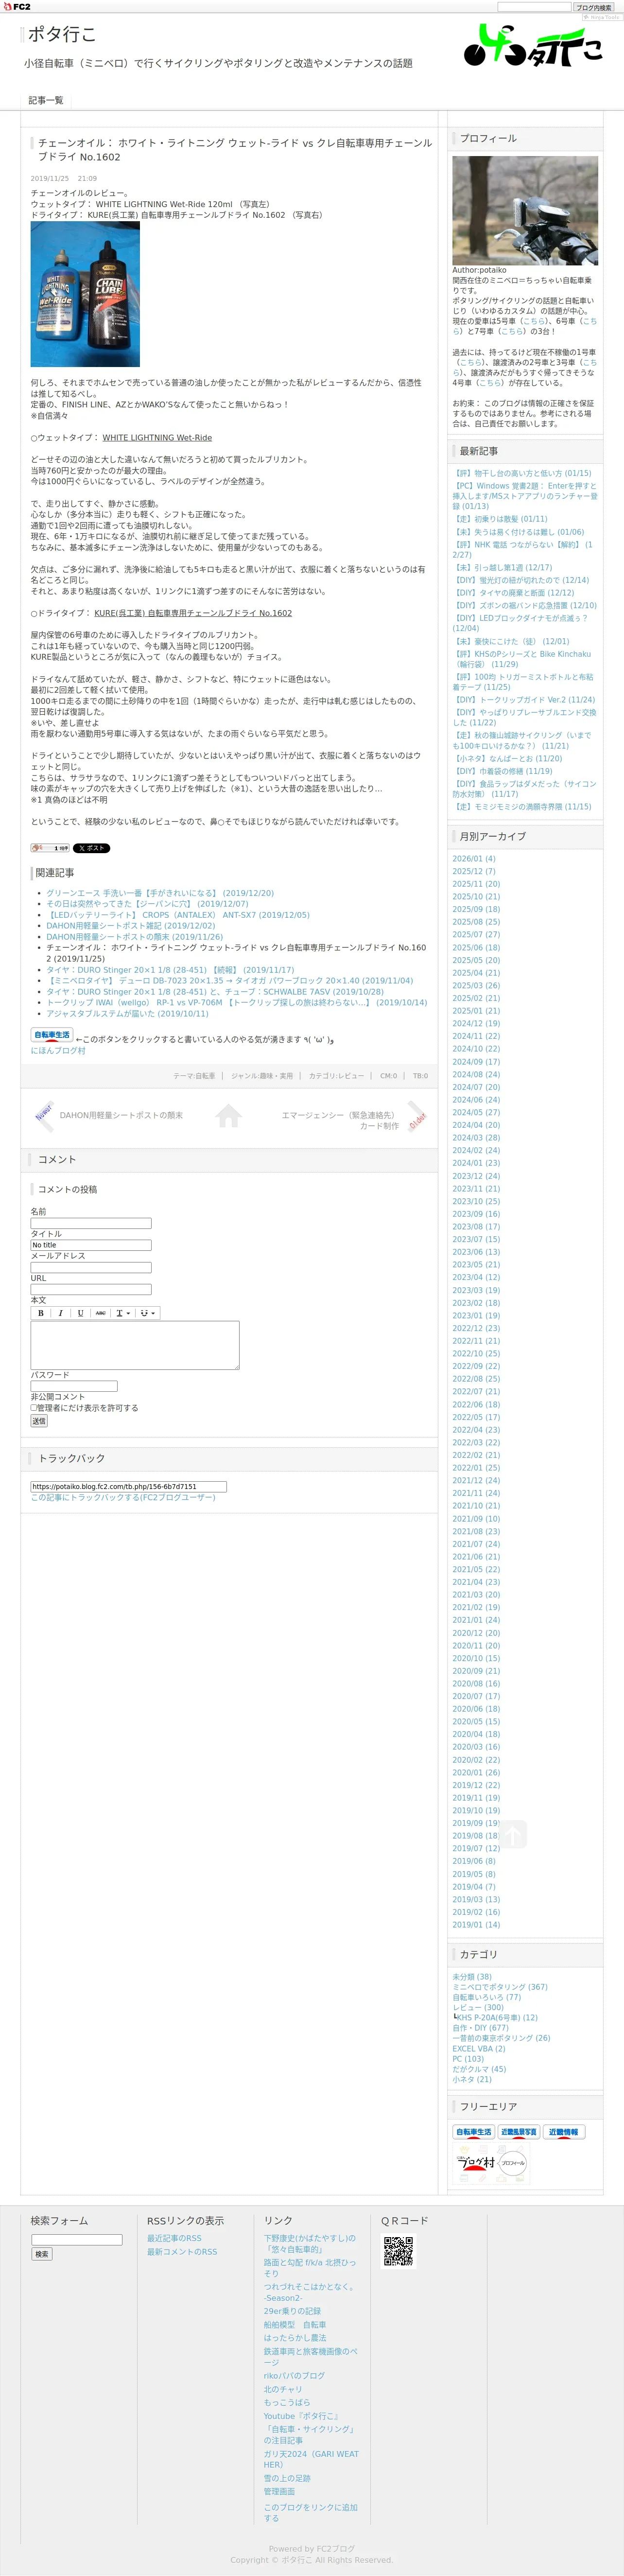The height and width of the screenshot is (2576, 624).
Task: Click the blog title ポタ行こ heading
Action: pos(61,34)
